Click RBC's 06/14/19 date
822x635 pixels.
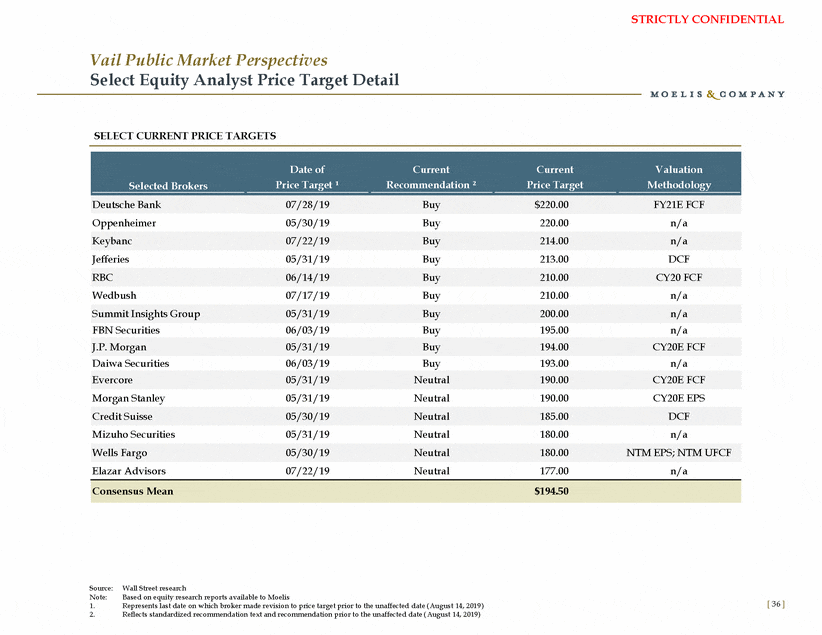307,277
